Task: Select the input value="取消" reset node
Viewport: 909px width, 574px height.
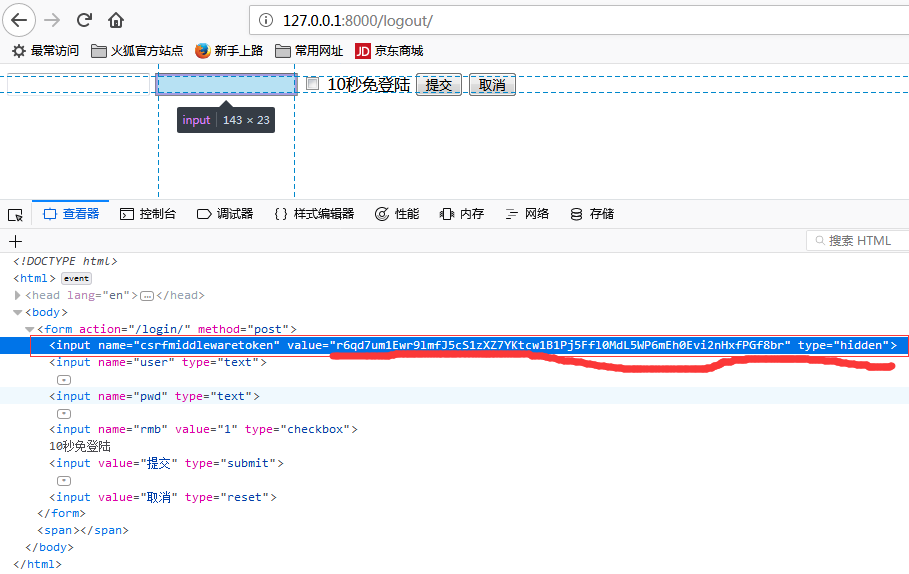Action: [x=163, y=497]
